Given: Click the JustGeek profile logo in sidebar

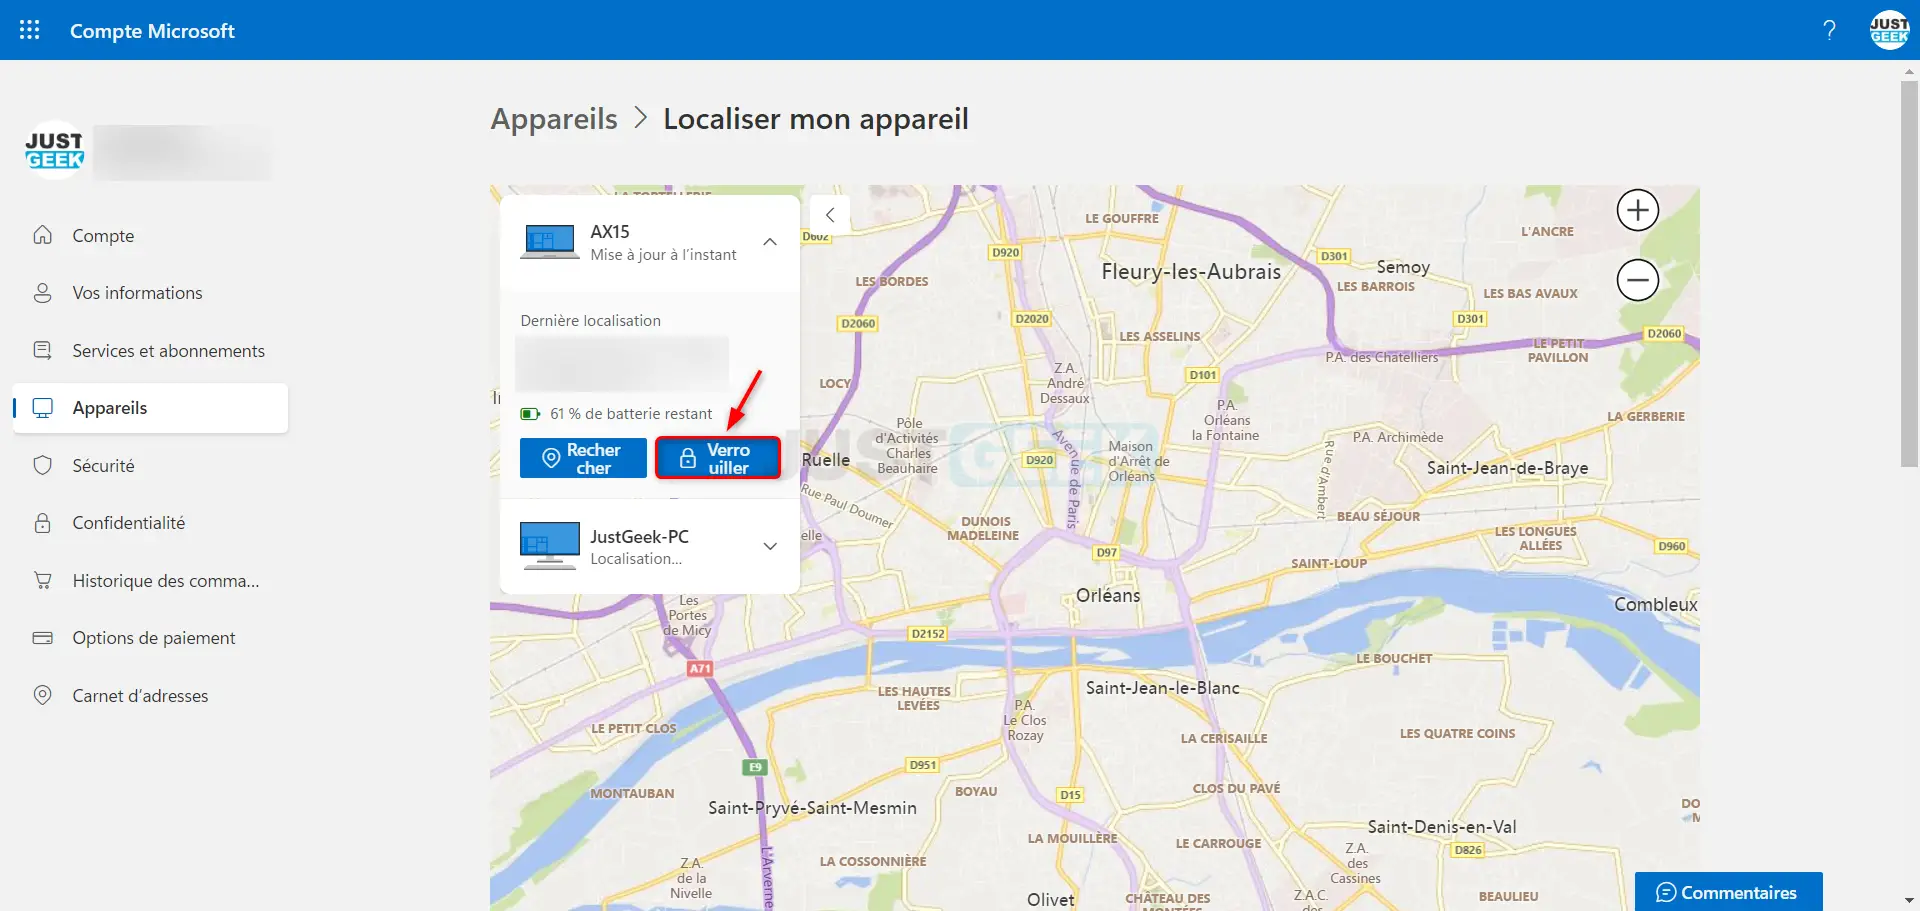Looking at the screenshot, I should (x=54, y=150).
